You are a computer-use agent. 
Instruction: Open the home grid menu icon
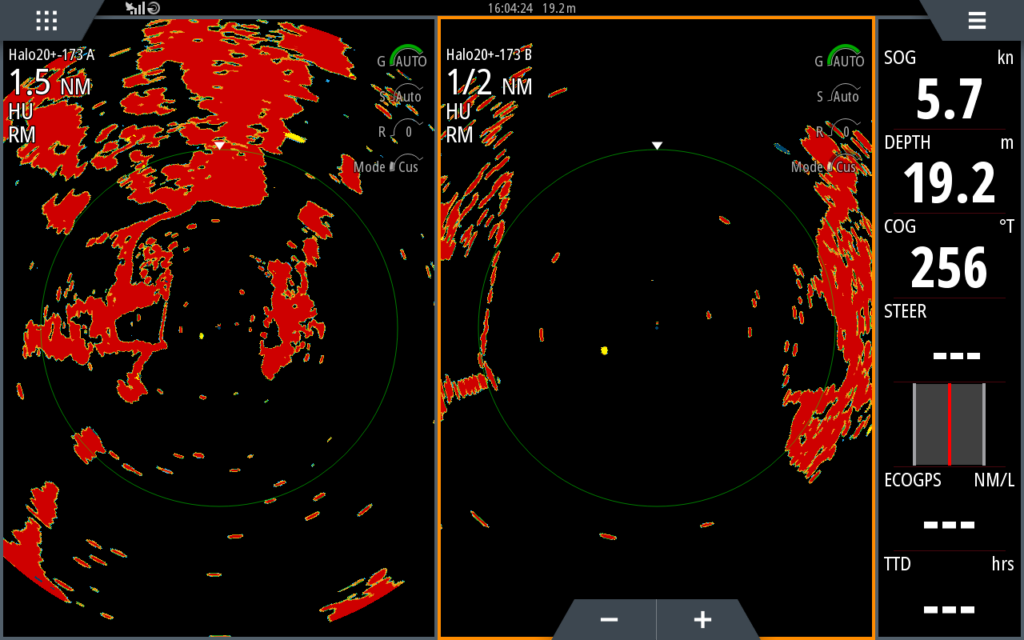pyautogui.click(x=46, y=20)
